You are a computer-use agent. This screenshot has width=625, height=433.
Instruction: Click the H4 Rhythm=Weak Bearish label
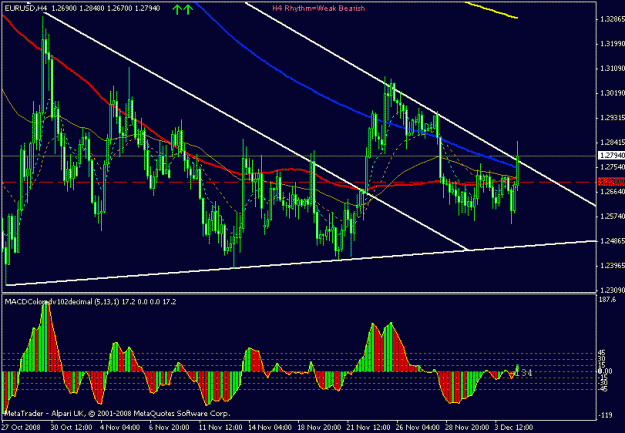coord(318,8)
